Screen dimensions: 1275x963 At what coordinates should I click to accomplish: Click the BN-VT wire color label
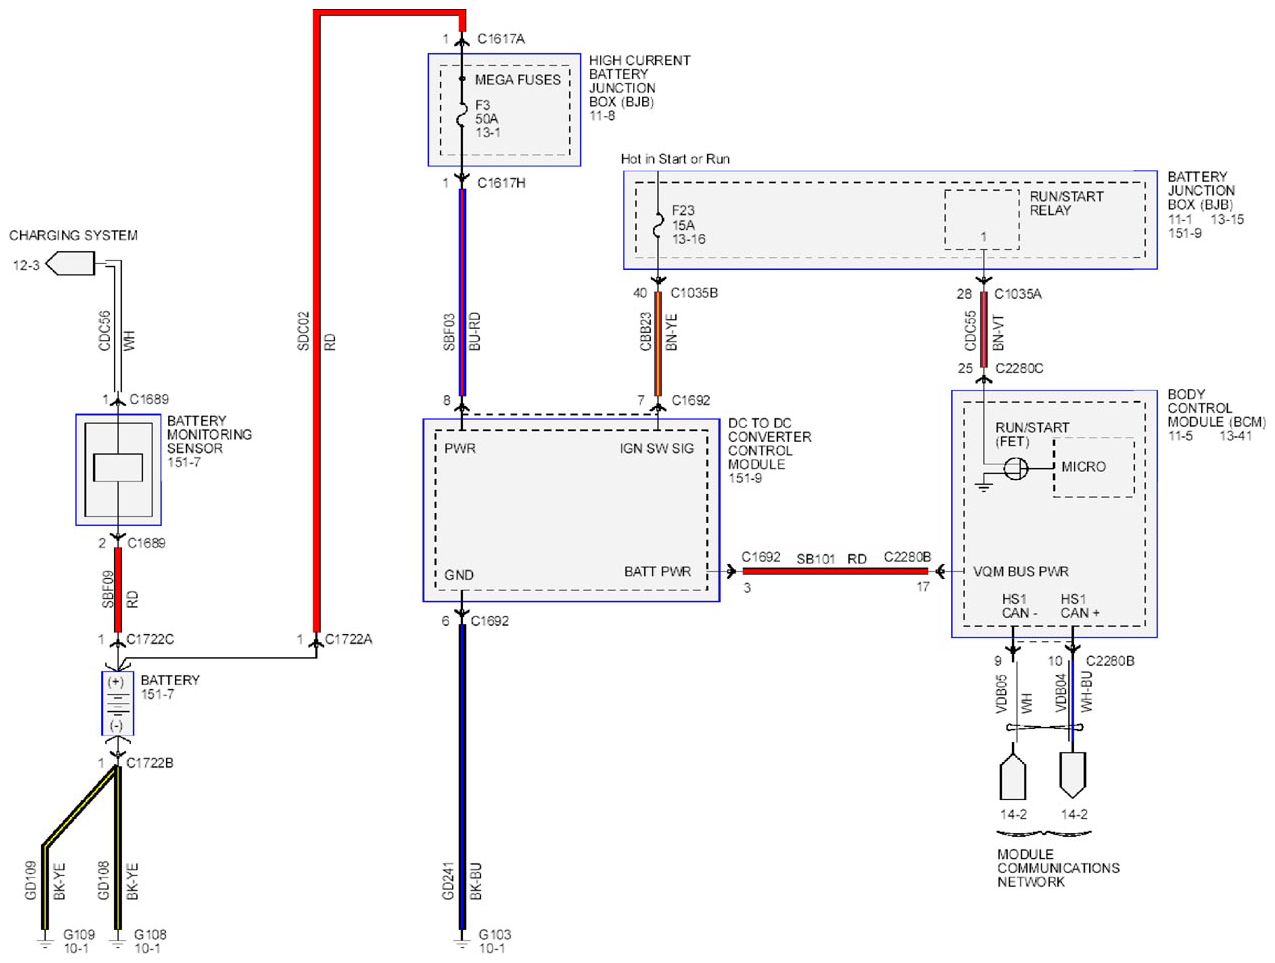[998, 332]
